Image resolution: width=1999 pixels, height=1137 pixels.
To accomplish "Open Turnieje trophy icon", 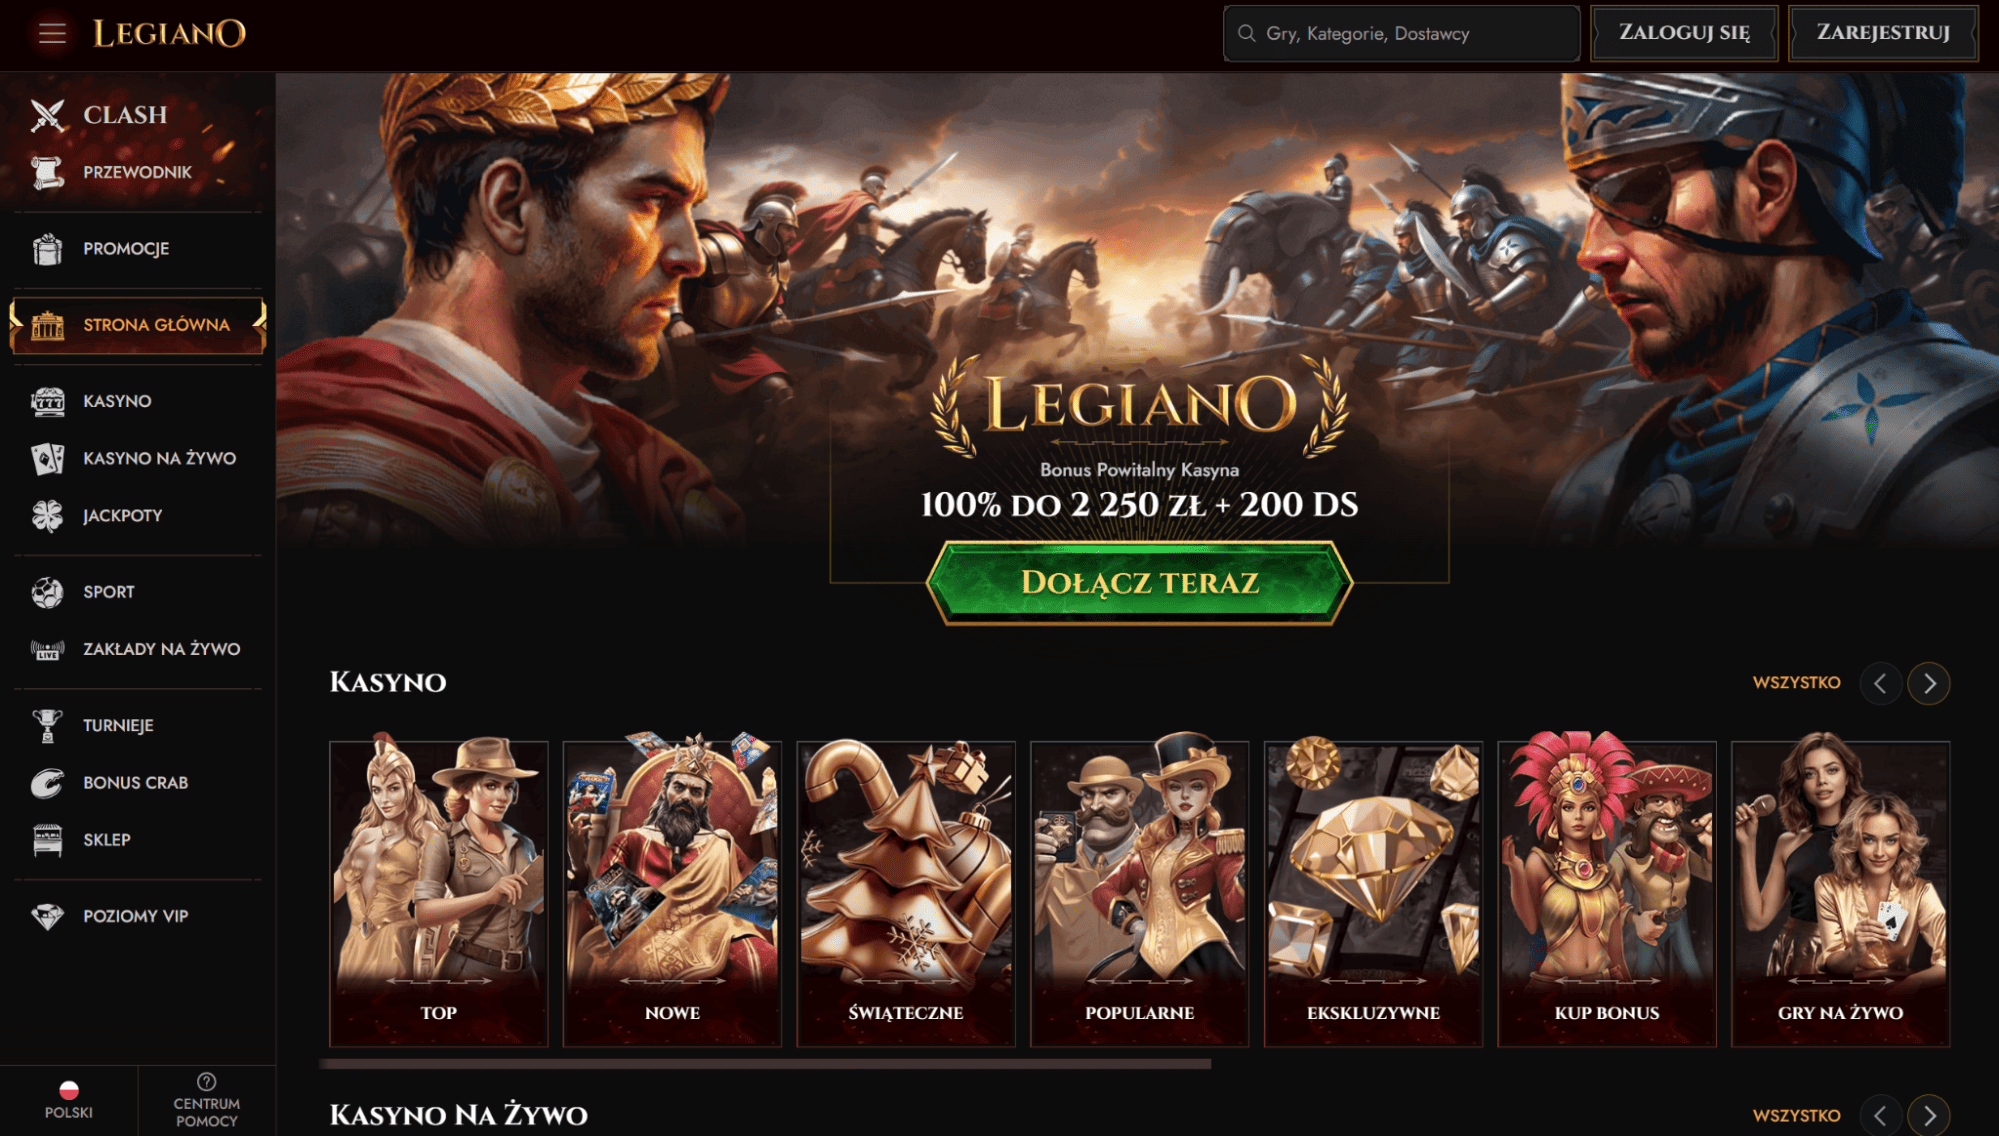I will pos(47,726).
